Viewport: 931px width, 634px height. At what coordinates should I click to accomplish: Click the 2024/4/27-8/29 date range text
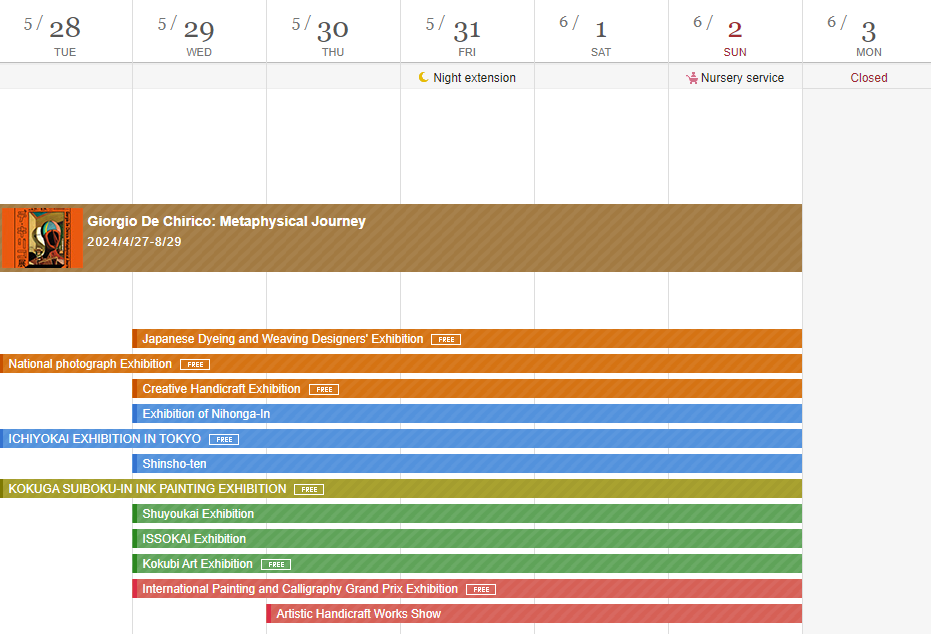coord(134,242)
